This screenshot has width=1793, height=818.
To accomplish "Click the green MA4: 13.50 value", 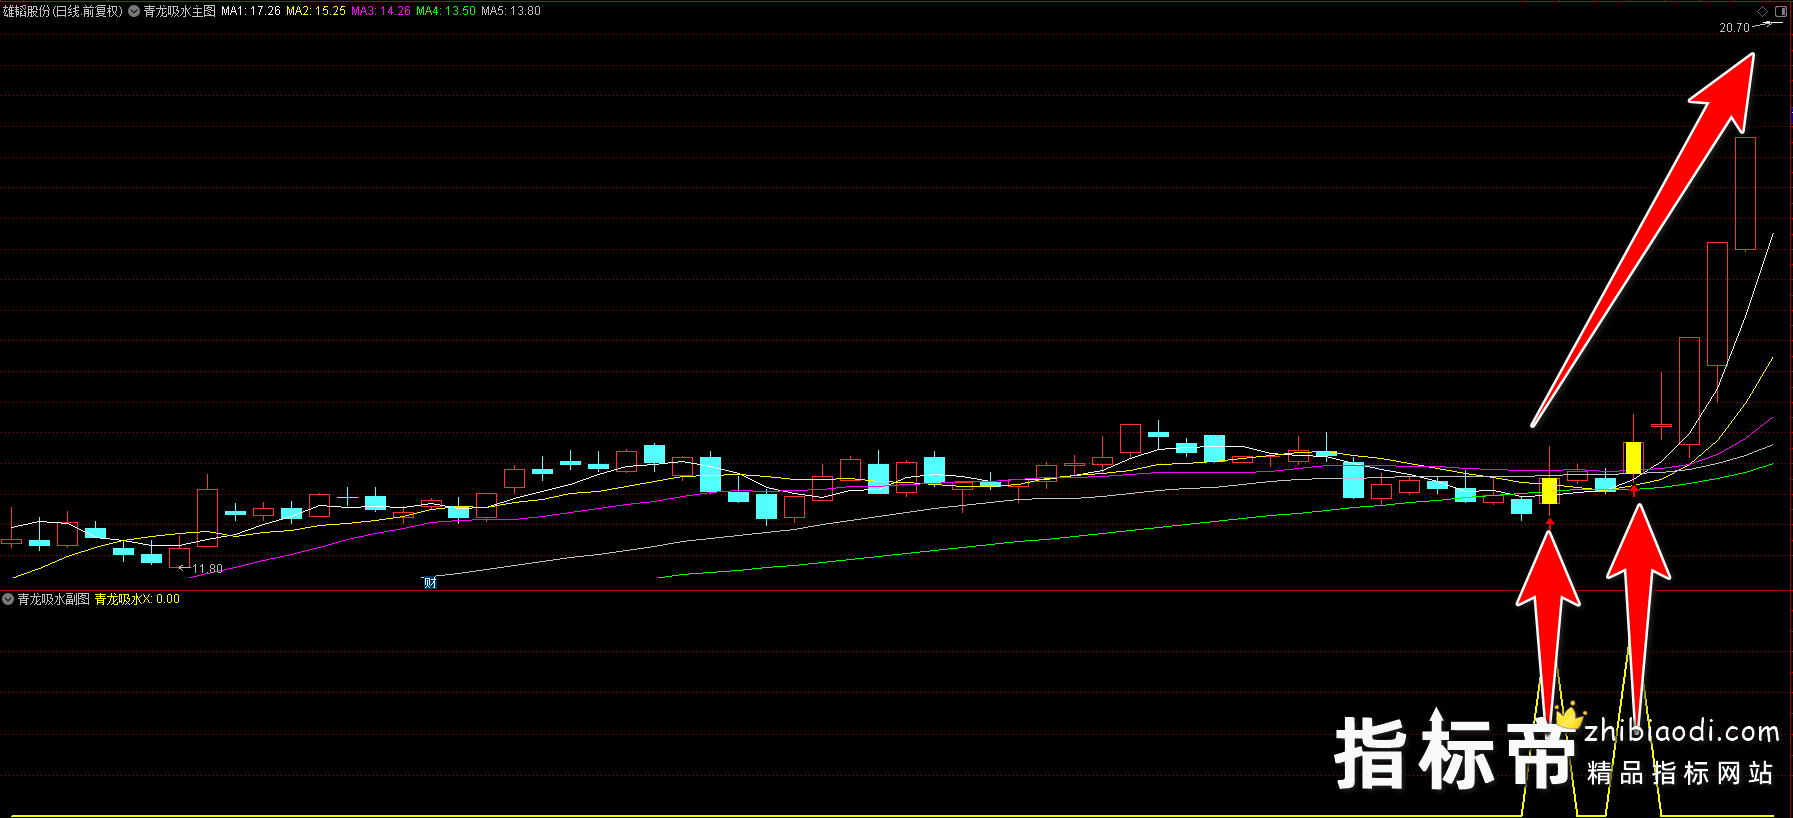I will pos(446,11).
